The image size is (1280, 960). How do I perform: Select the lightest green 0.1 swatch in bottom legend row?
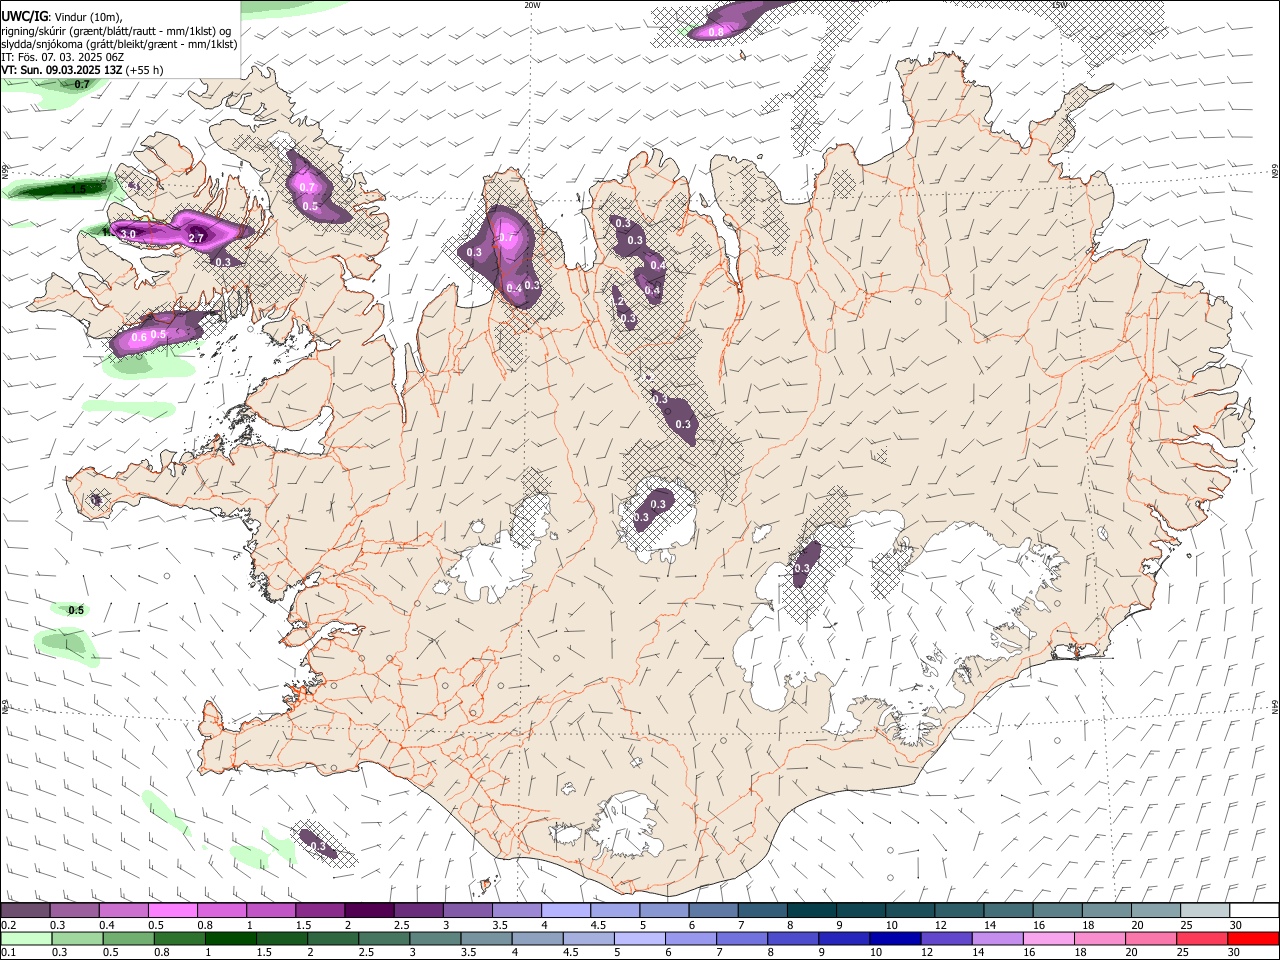point(26,939)
